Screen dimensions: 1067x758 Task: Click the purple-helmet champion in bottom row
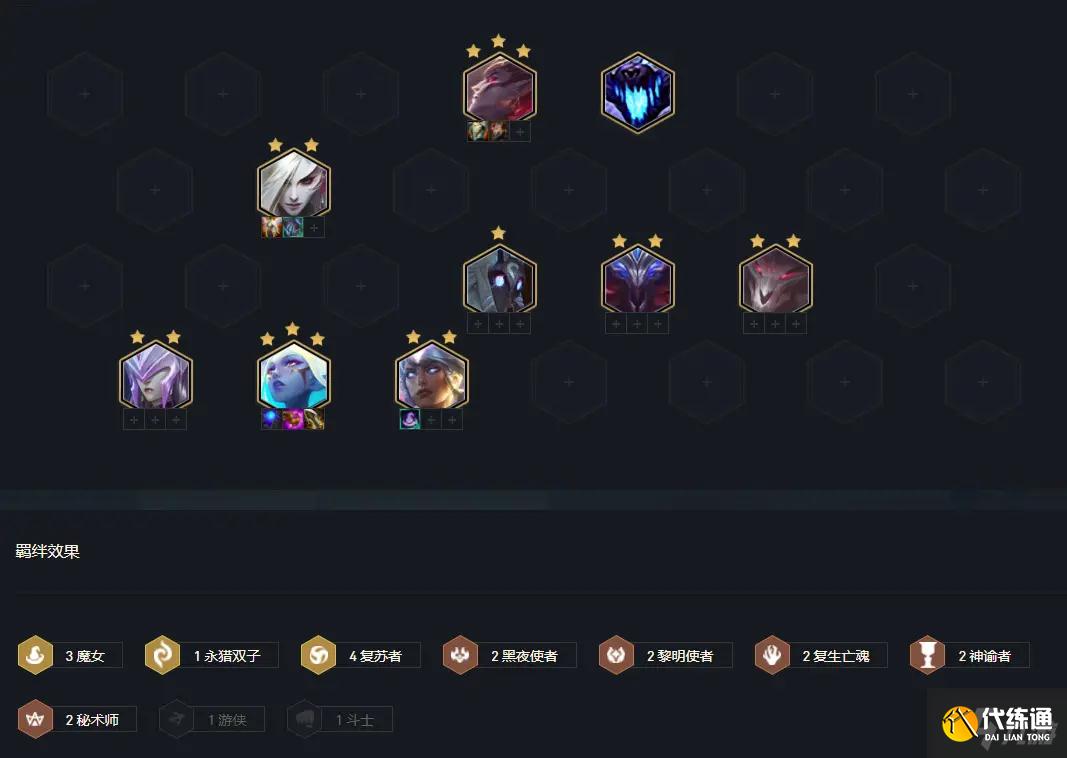pos(156,377)
